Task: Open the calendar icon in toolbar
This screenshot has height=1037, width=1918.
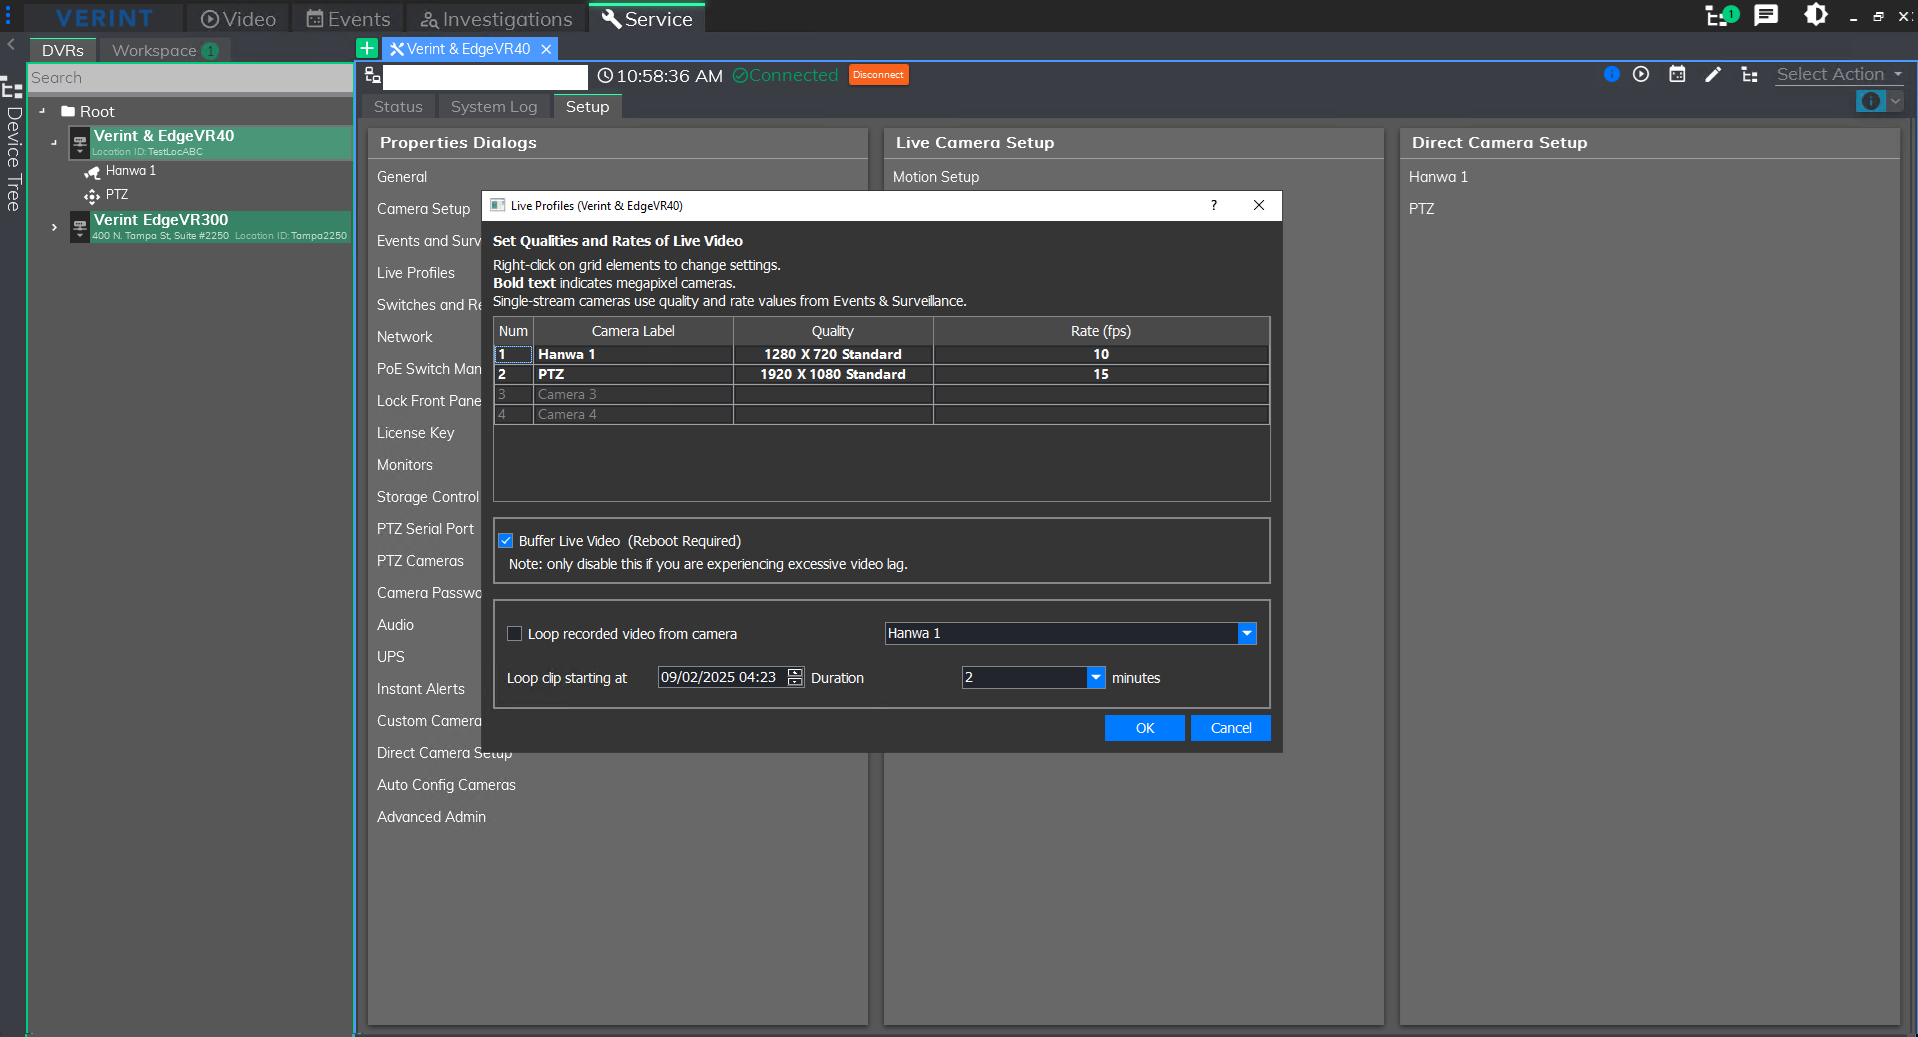Action: click(1677, 74)
